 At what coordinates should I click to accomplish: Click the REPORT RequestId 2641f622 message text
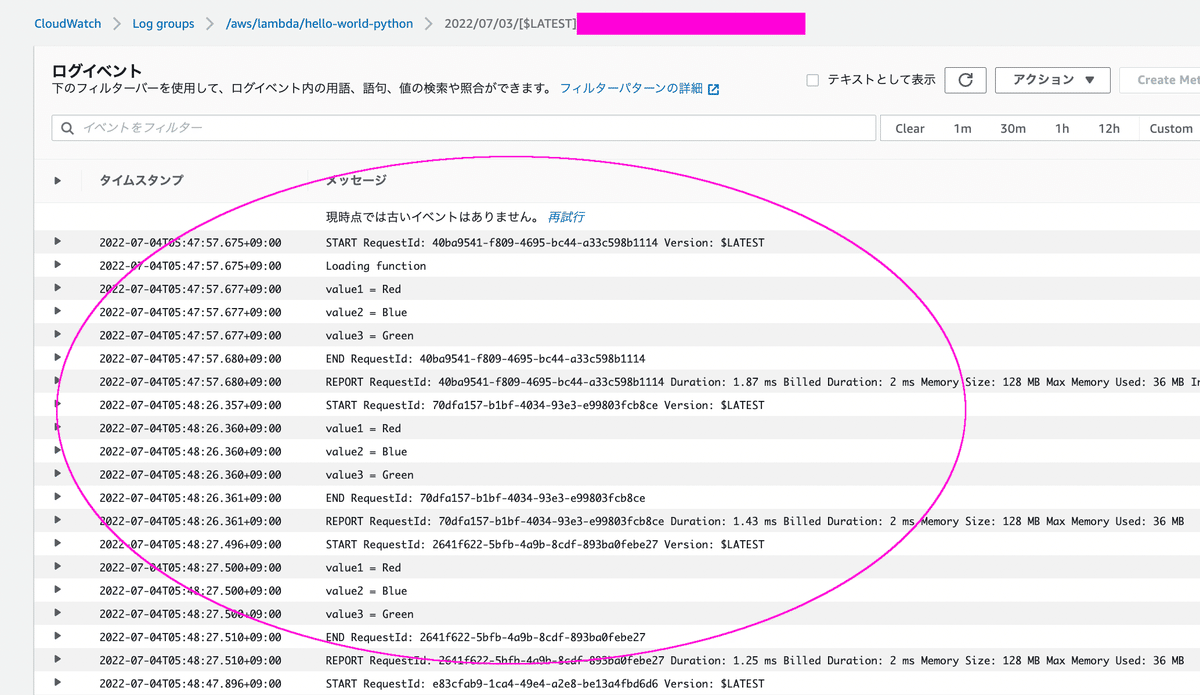point(755,660)
